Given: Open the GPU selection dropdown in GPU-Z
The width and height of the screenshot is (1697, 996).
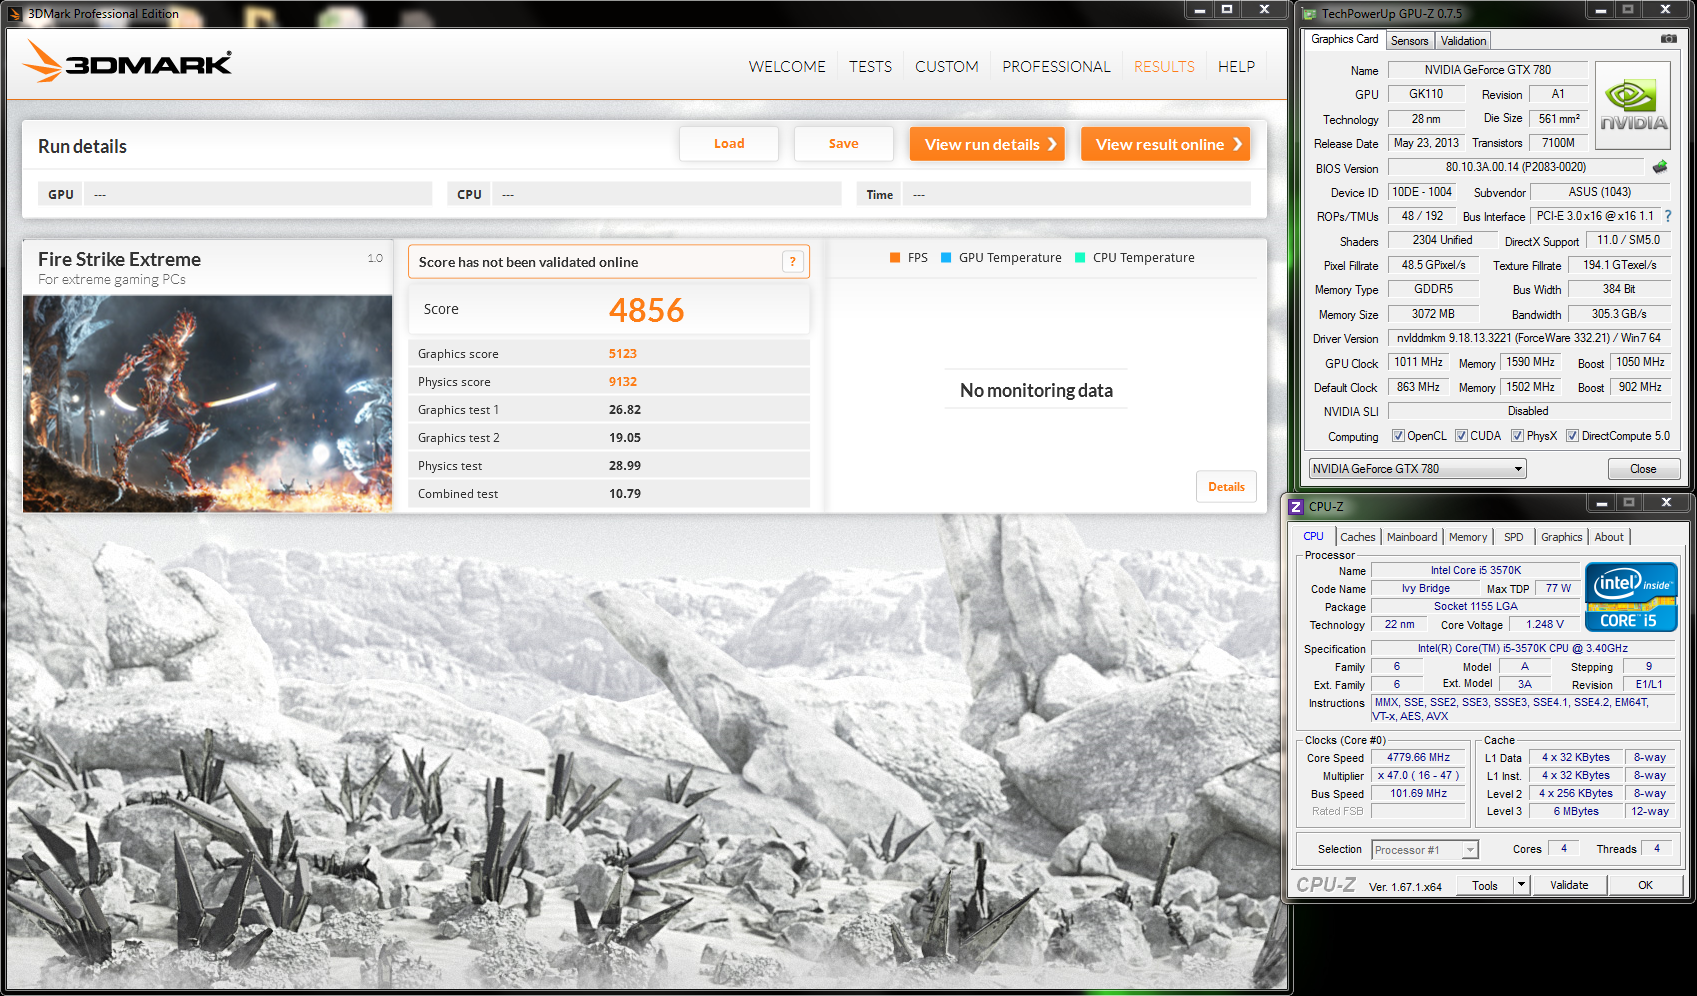Looking at the screenshot, I should pos(1418,469).
